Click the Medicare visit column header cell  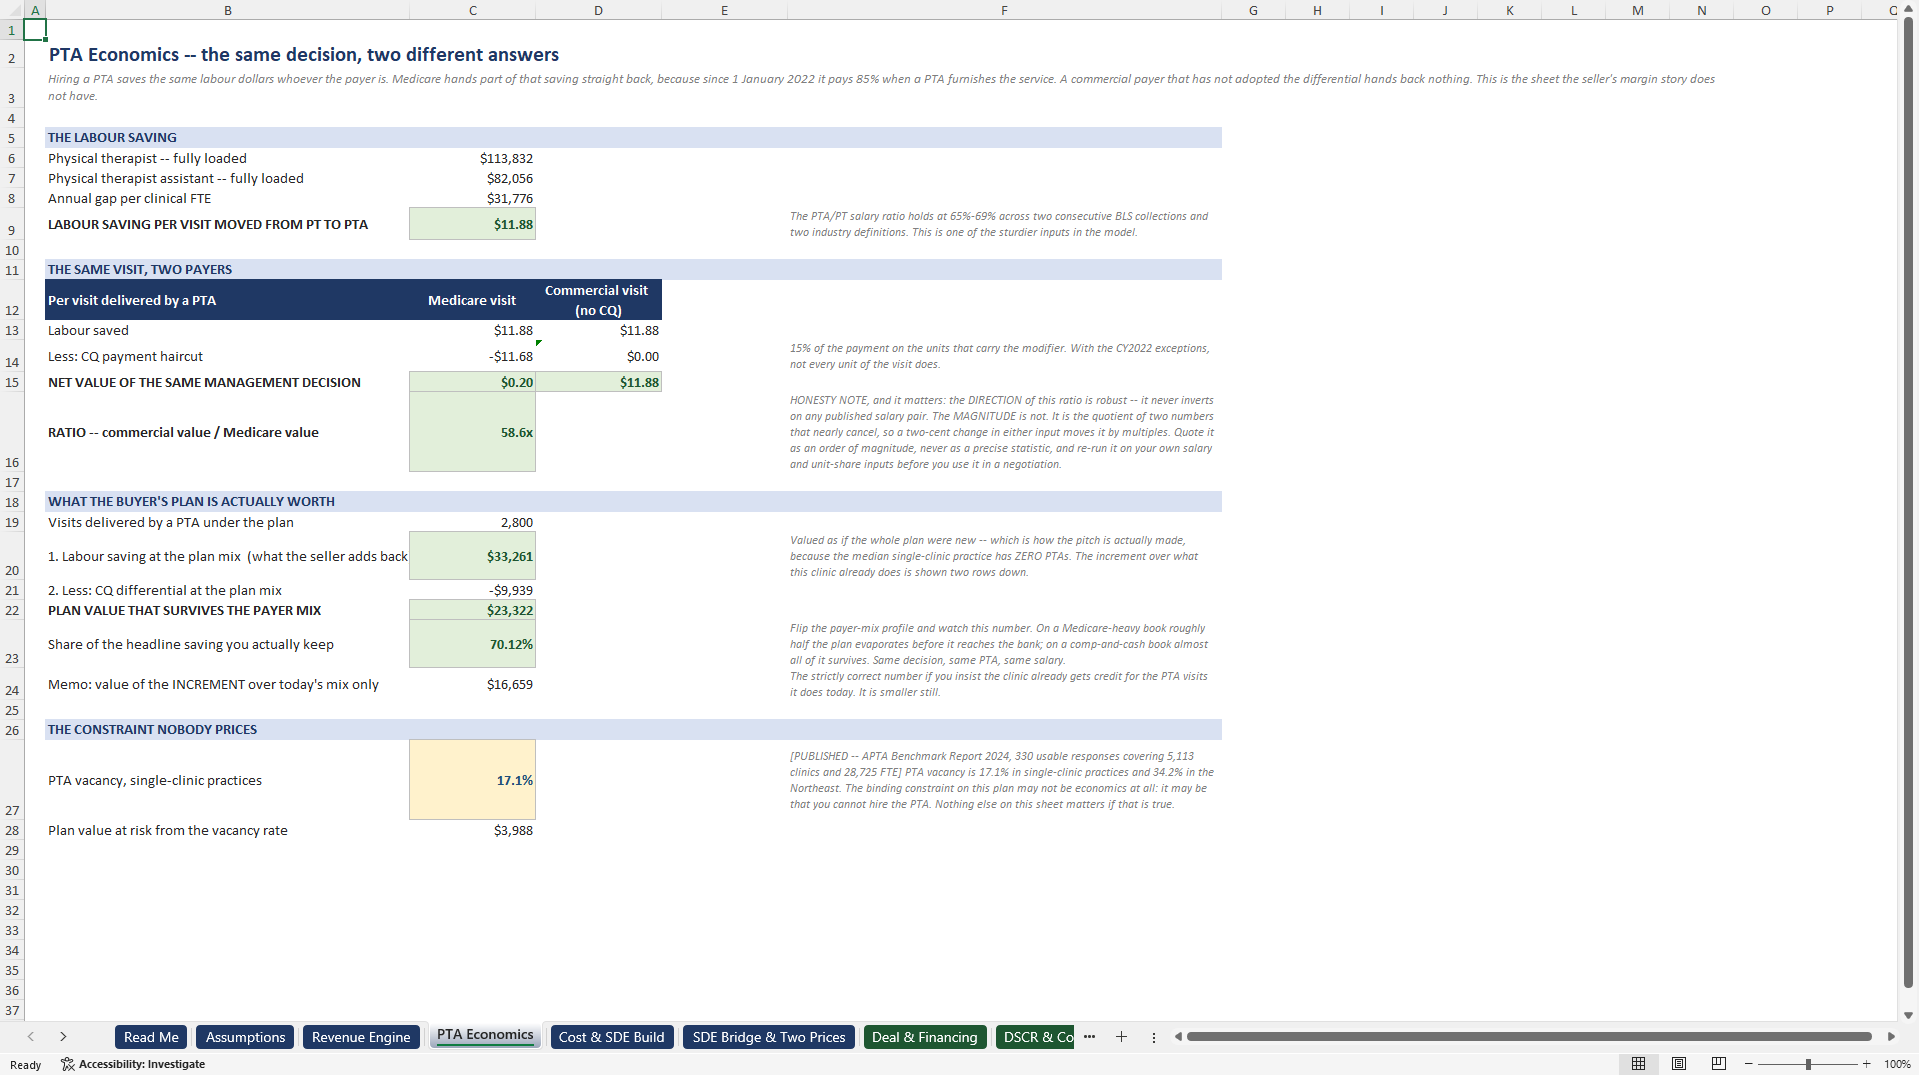click(x=472, y=300)
